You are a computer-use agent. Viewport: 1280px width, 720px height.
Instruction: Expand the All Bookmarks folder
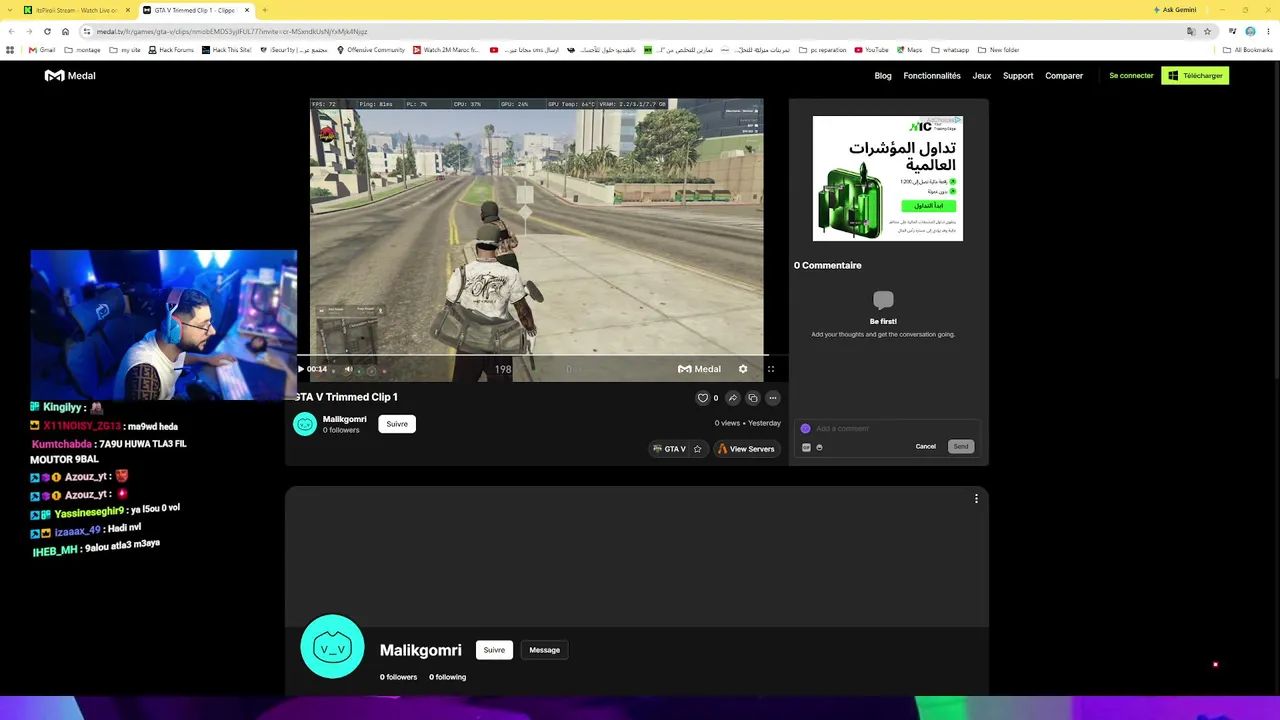[x=1247, y=50]
